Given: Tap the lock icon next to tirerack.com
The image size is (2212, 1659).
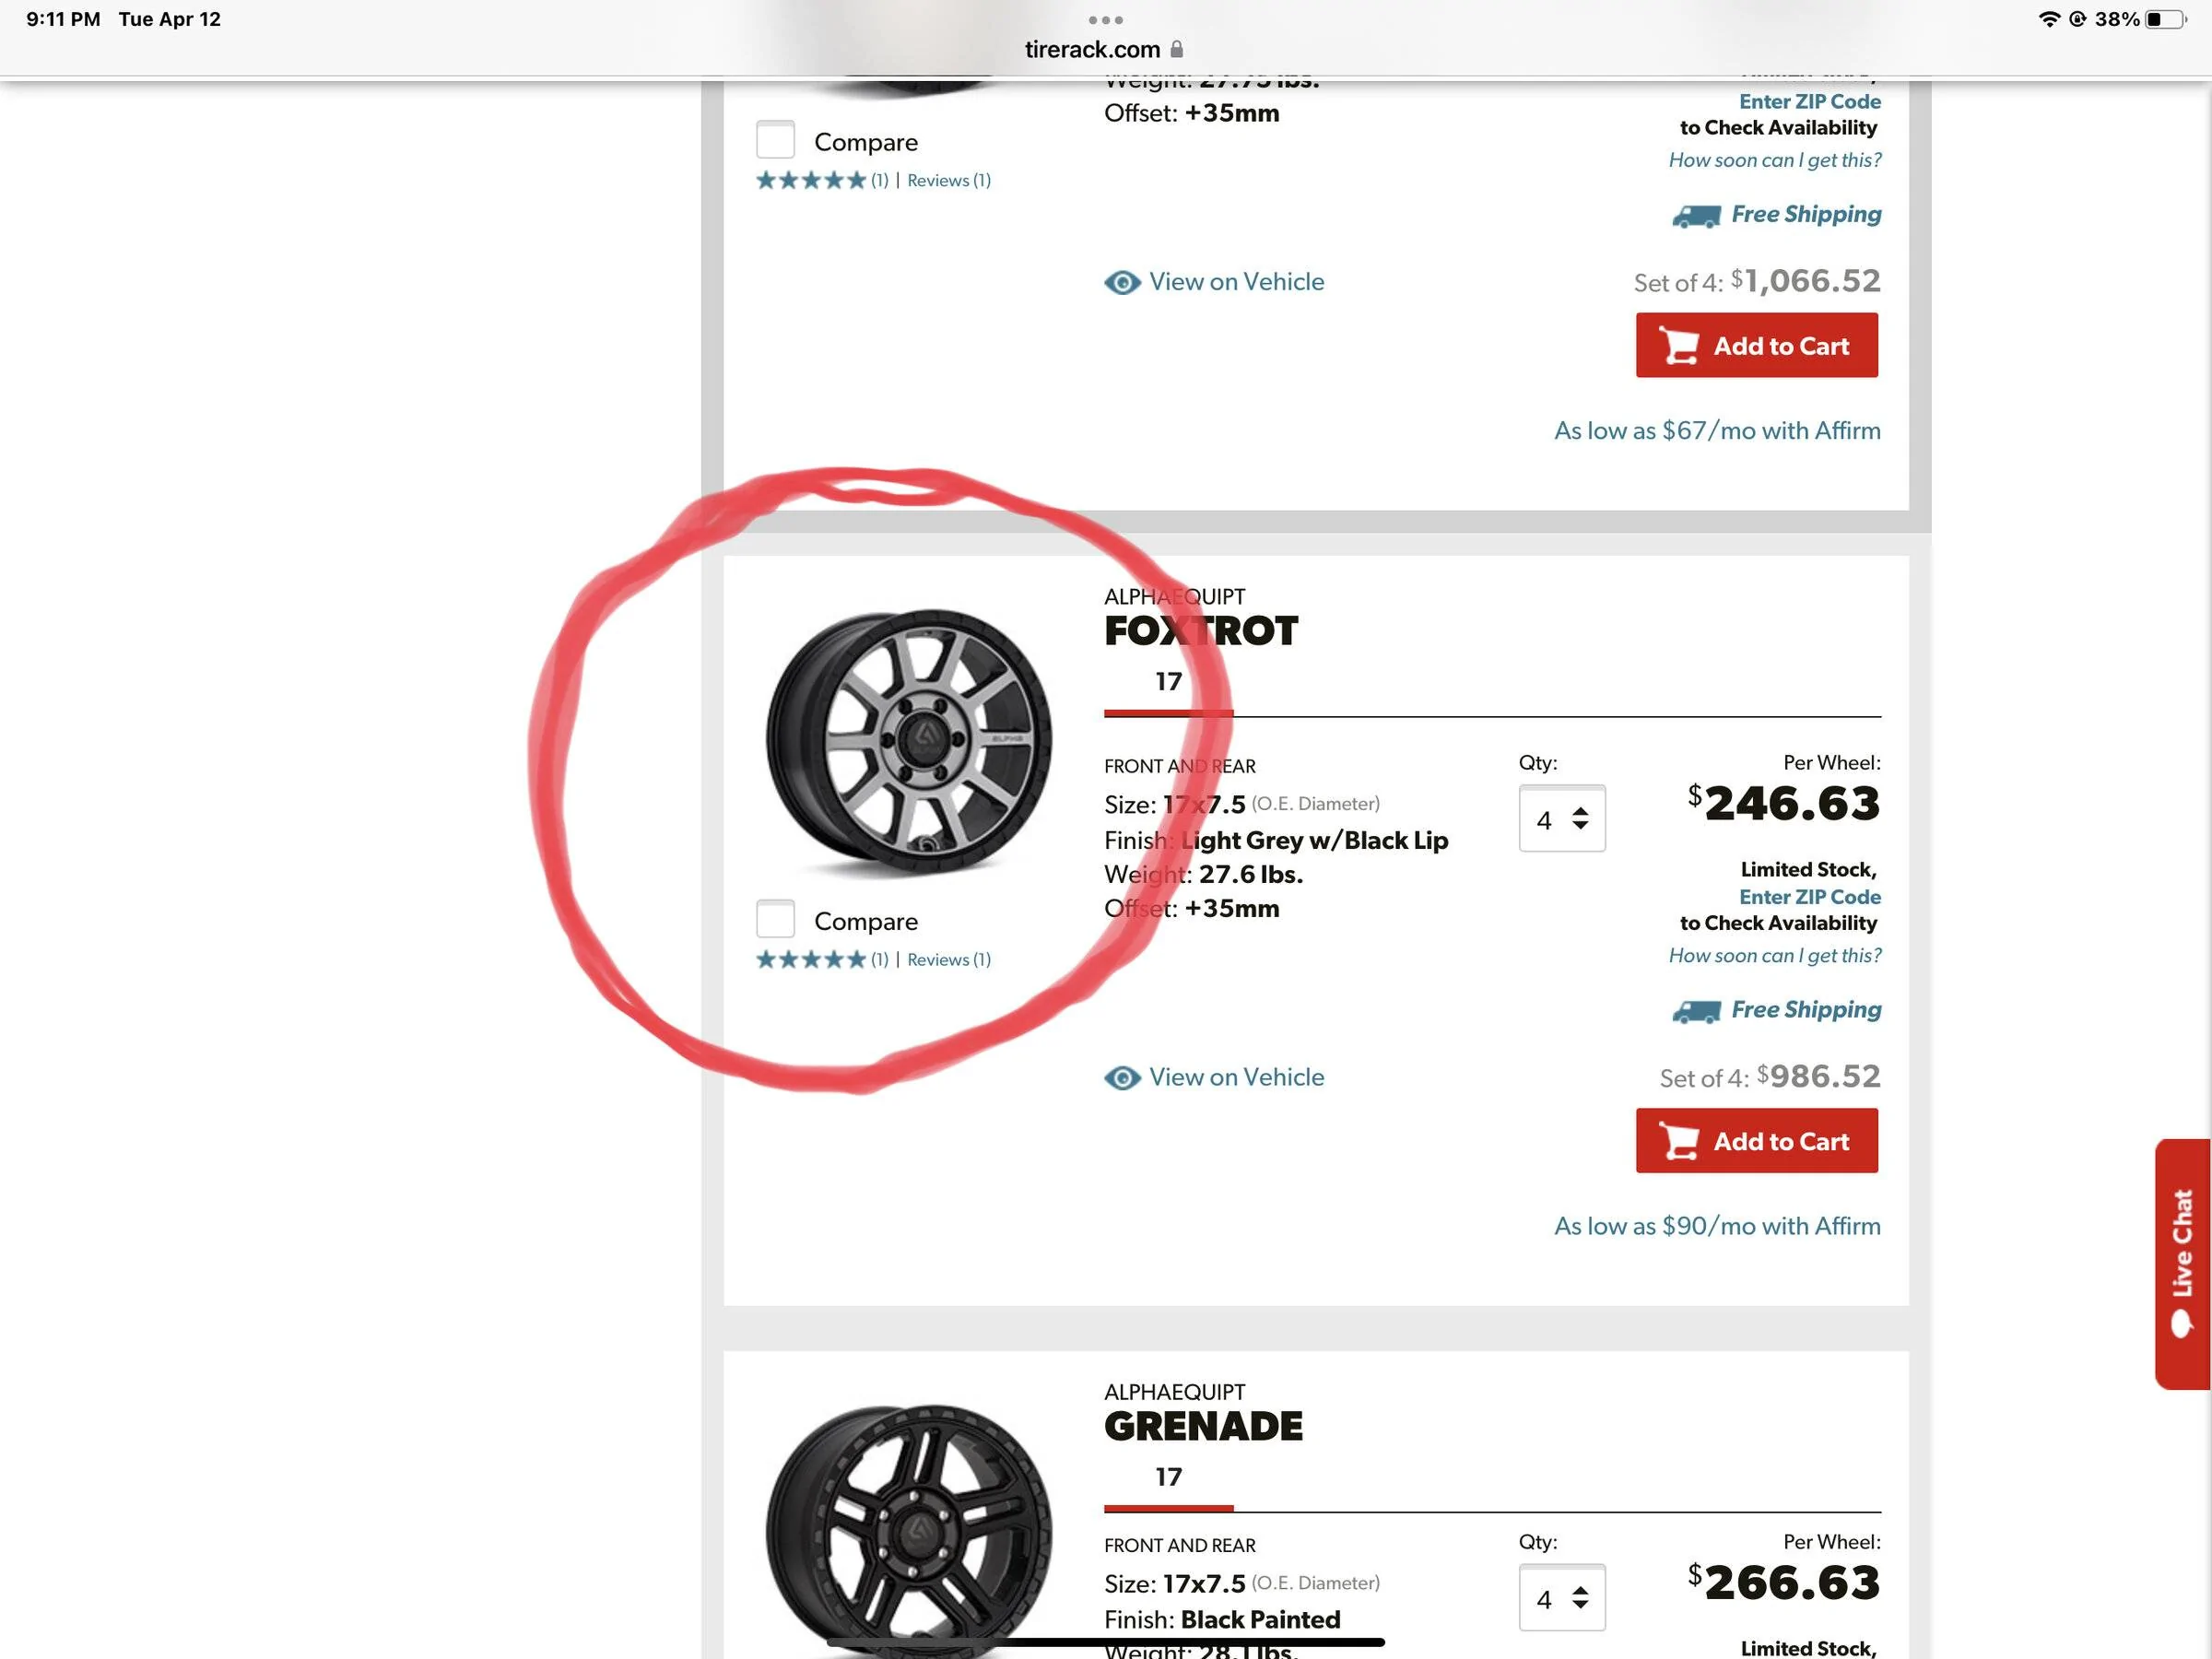Looking at the screenshot, I should (1177, 49).
